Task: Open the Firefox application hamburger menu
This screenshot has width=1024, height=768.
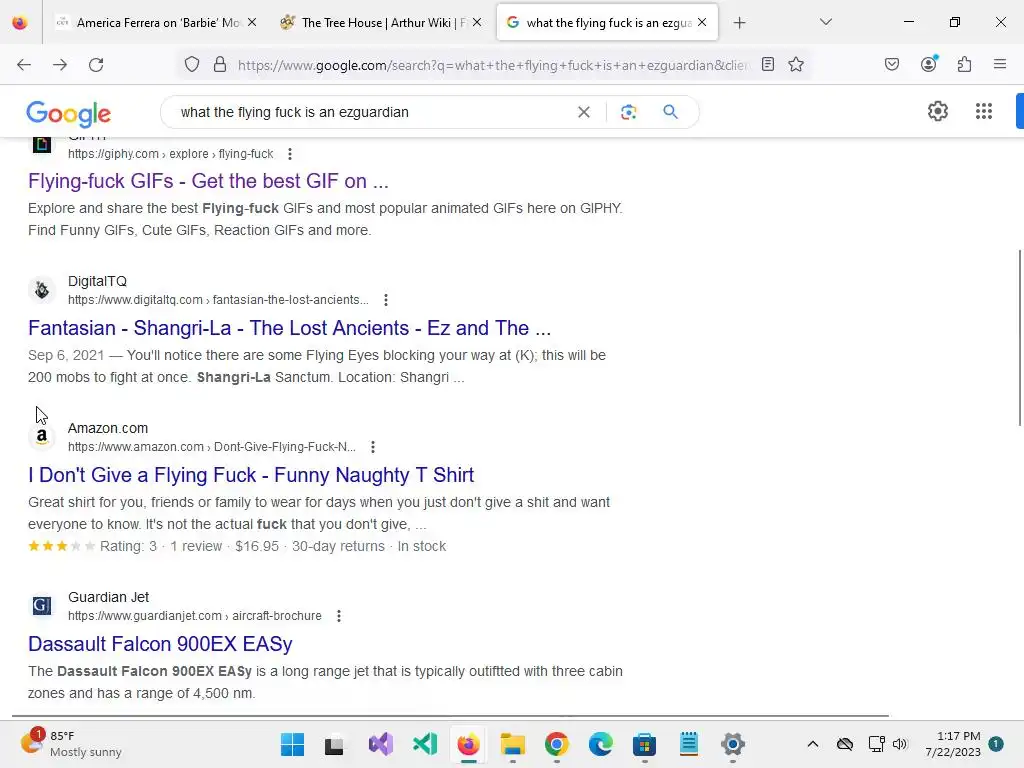Action: coord(1000,64)
